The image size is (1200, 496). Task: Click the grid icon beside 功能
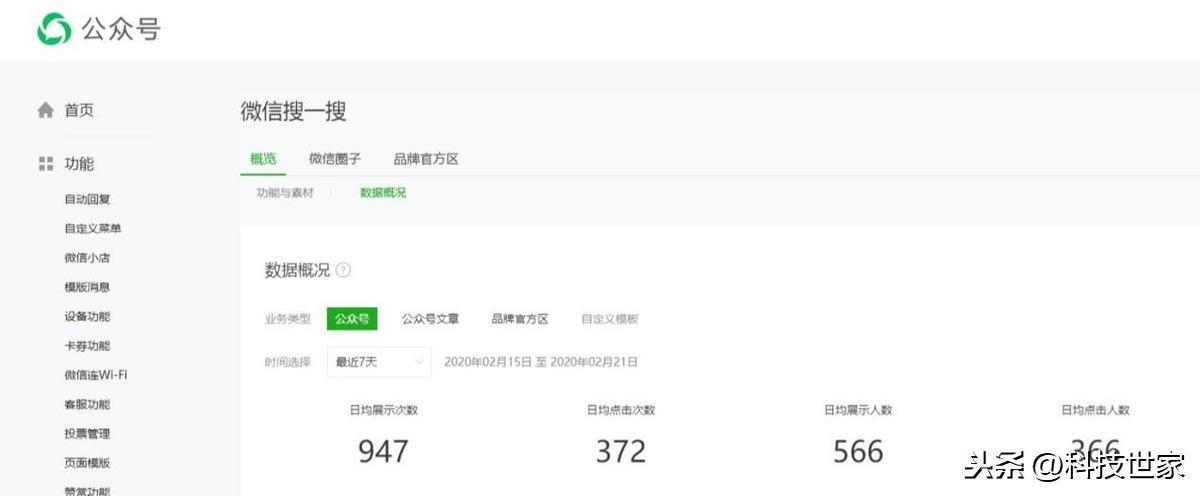click(45, 164)
